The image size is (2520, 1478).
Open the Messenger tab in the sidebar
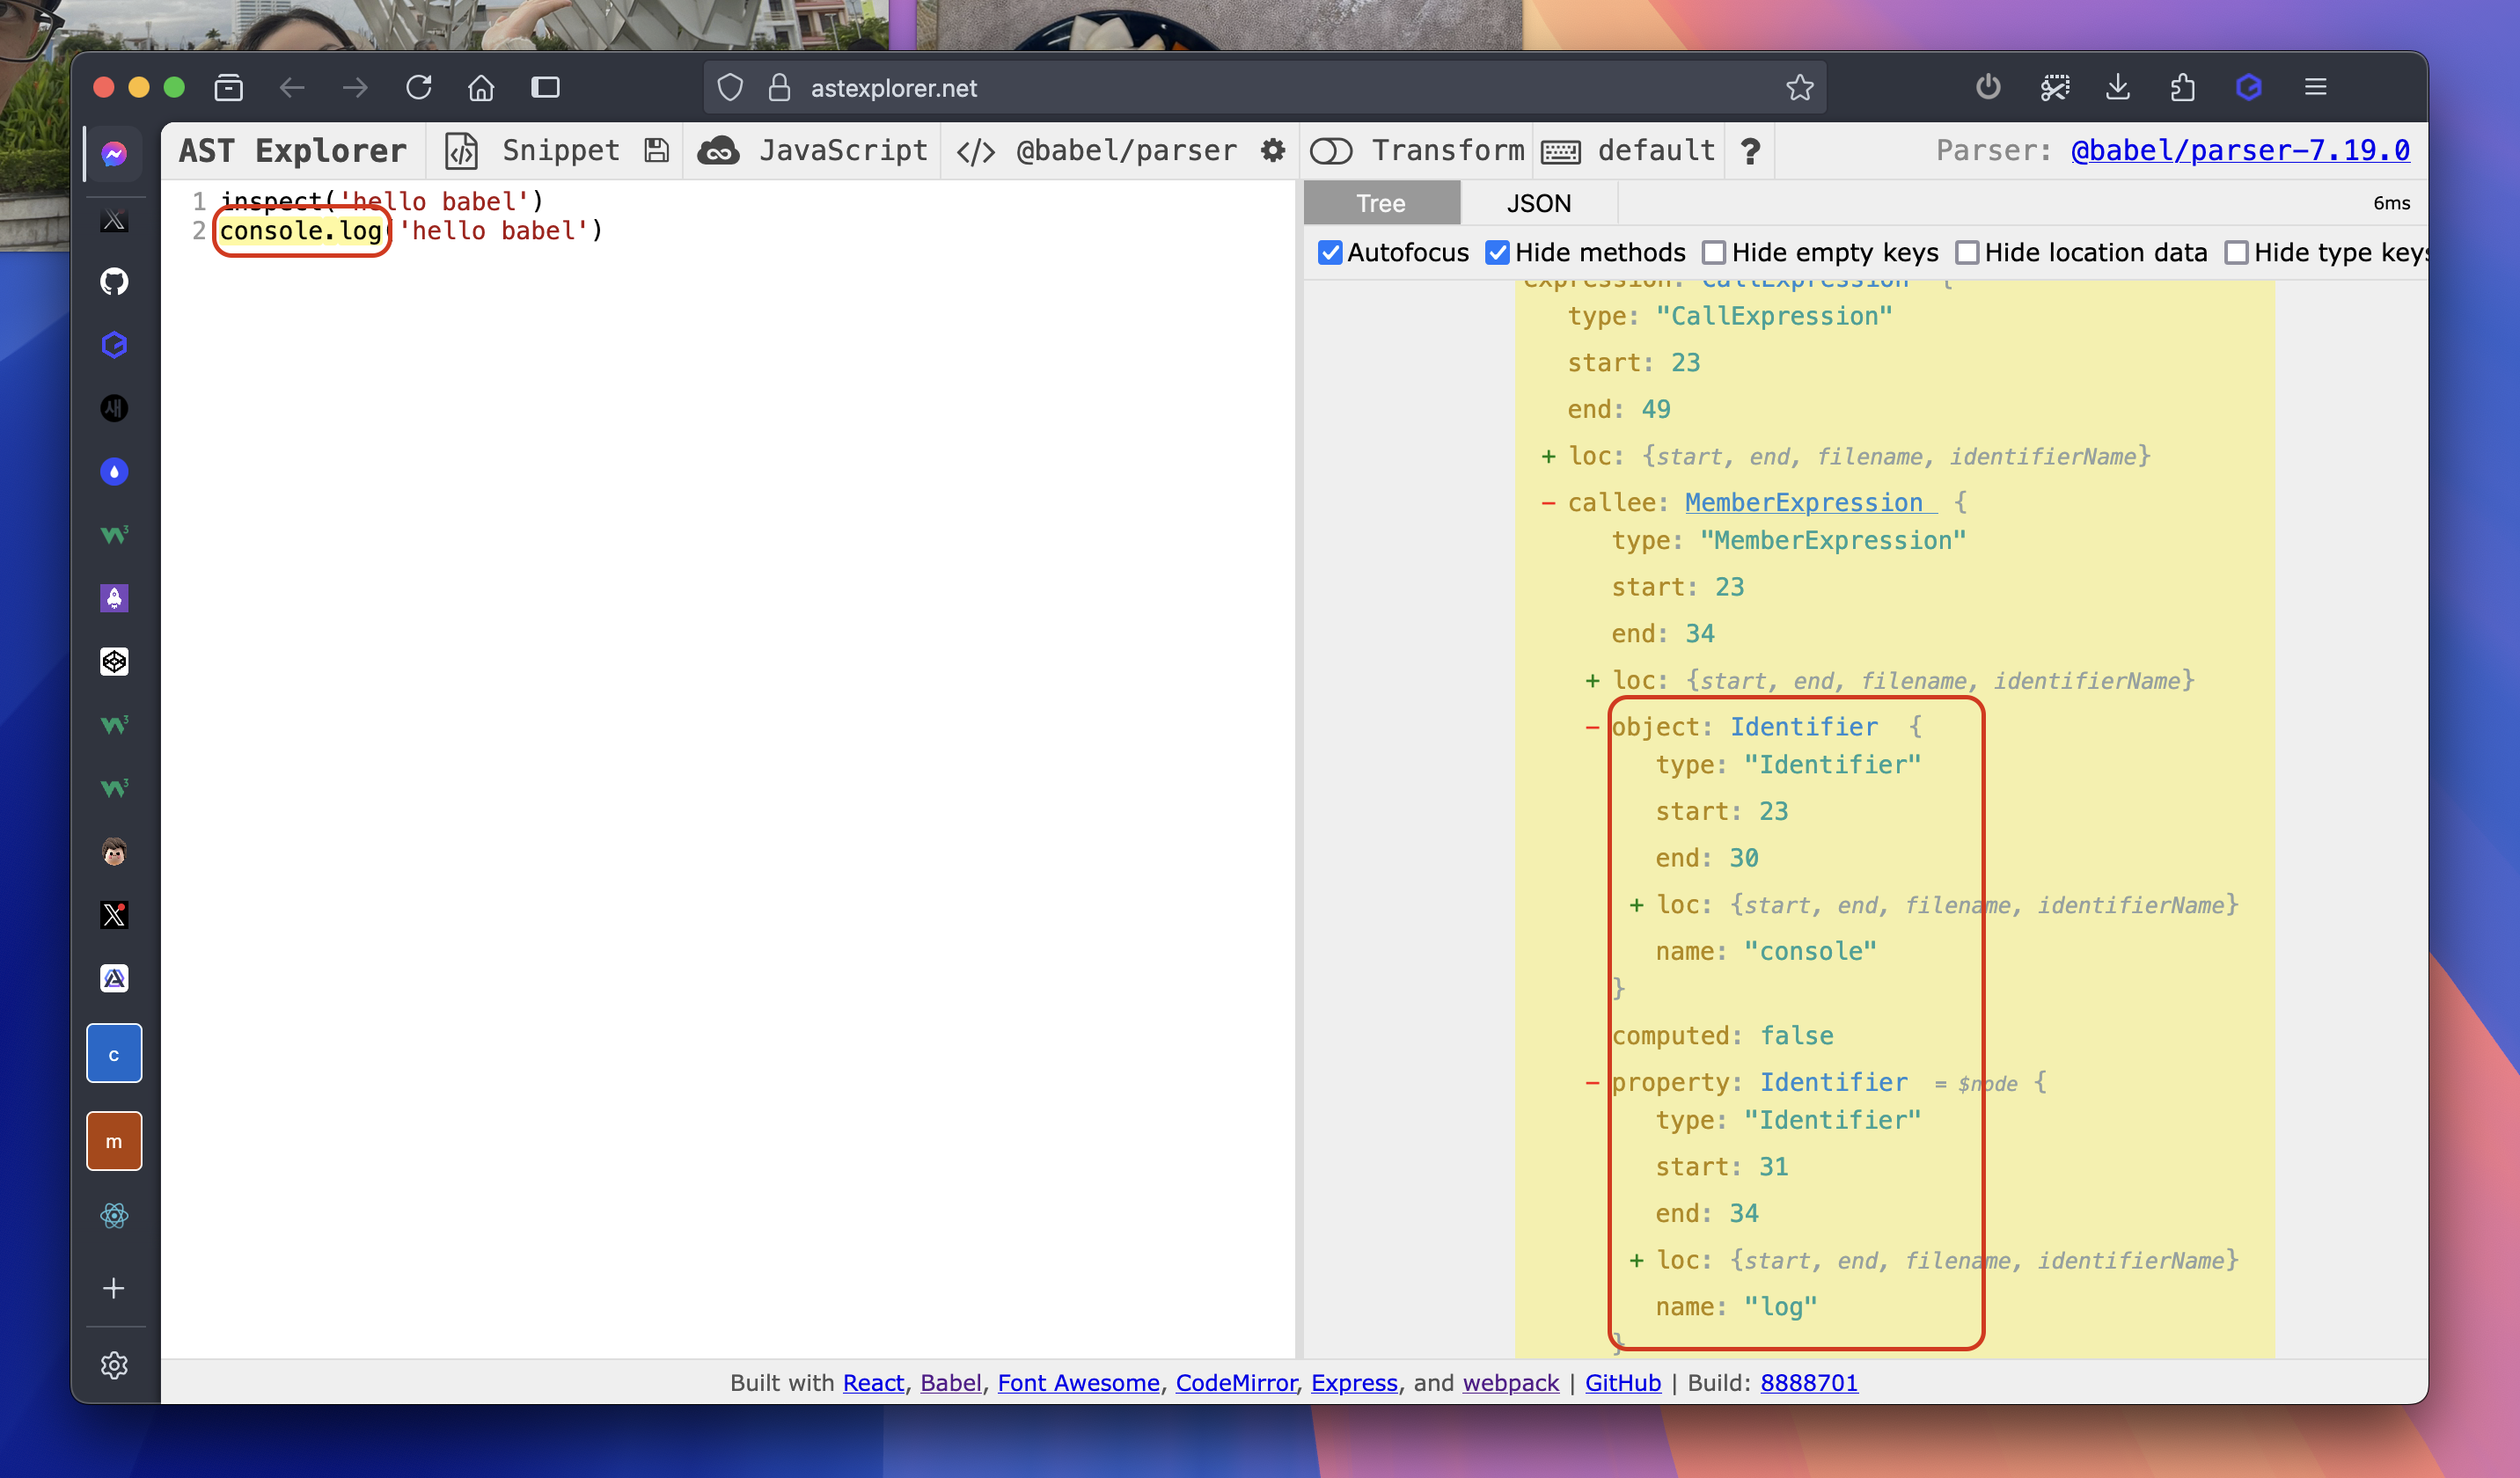click(x=114, y=154)
